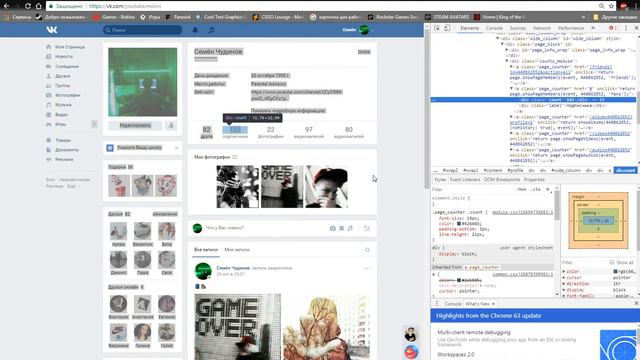Viewport: 640px width, 360px height.
Task: Open 97 видеозаписей counter
Action: coord(309,132)
